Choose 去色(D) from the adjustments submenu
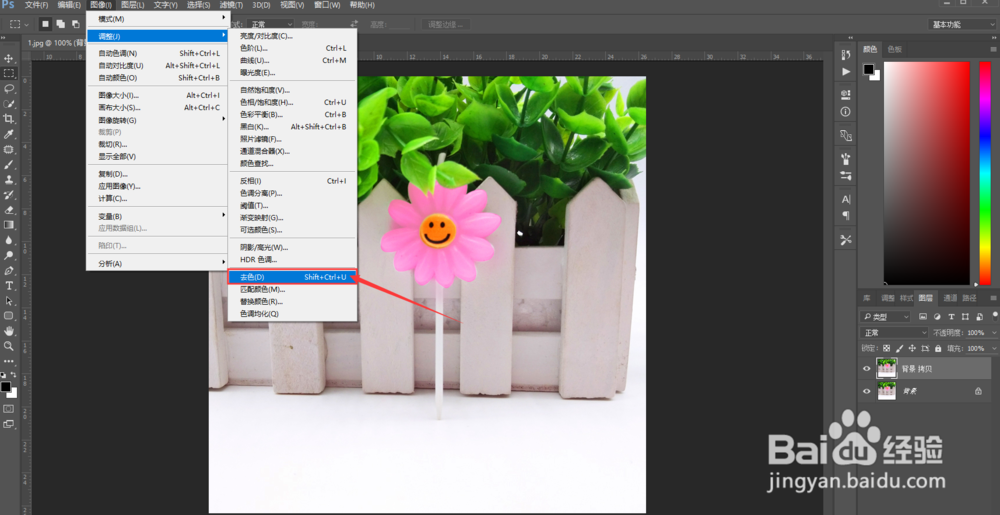 click(x=292, y=277)
